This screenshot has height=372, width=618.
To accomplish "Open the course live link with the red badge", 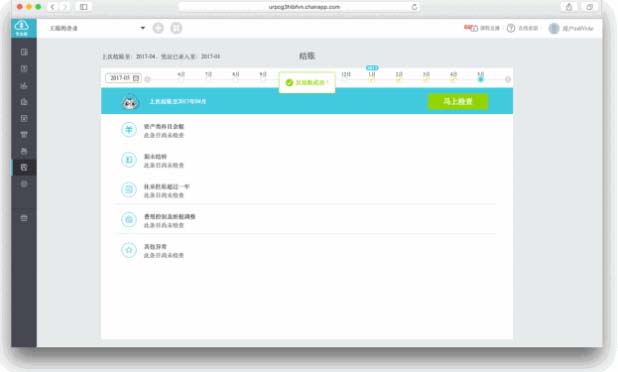I will (482, 28).
